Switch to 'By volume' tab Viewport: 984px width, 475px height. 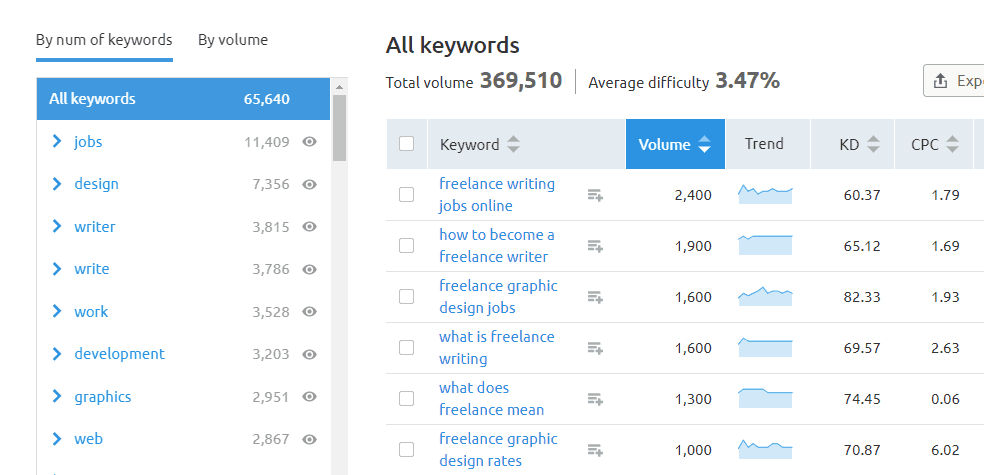click(x=233, y=40)
